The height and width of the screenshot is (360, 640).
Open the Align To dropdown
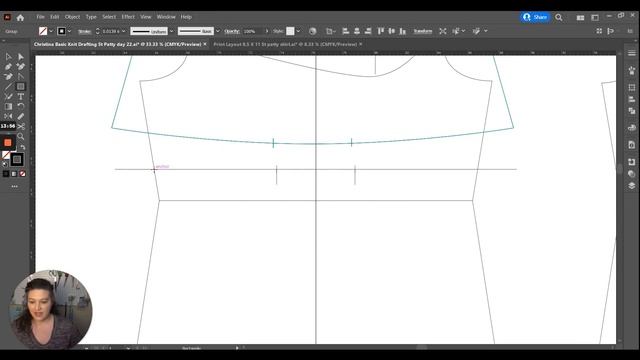coord(330,31)
